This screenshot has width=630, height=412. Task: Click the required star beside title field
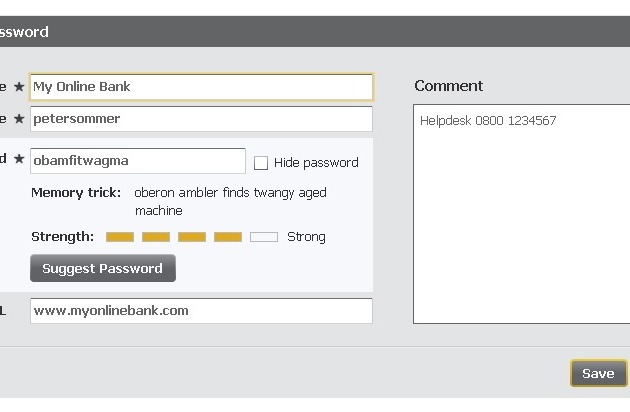19,88
